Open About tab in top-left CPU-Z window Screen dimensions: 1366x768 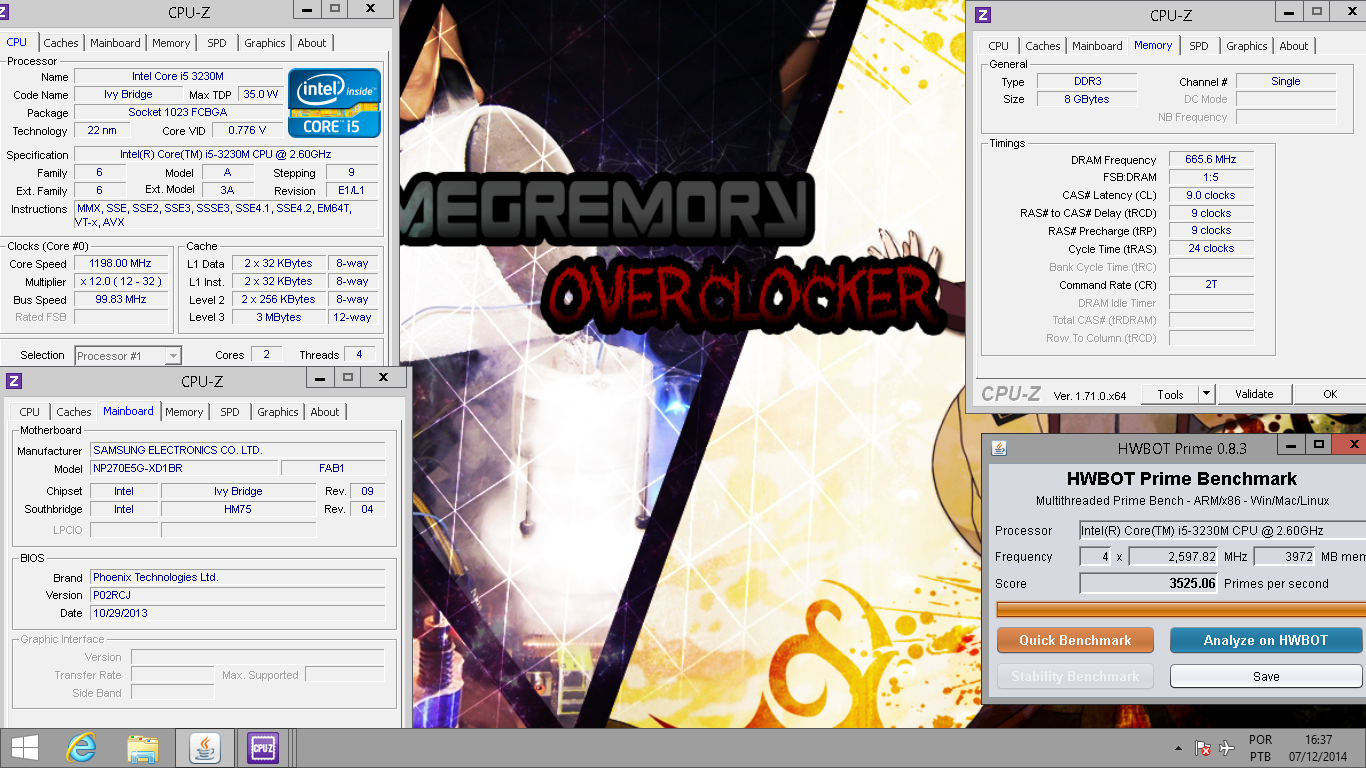(x=312, y=43)
